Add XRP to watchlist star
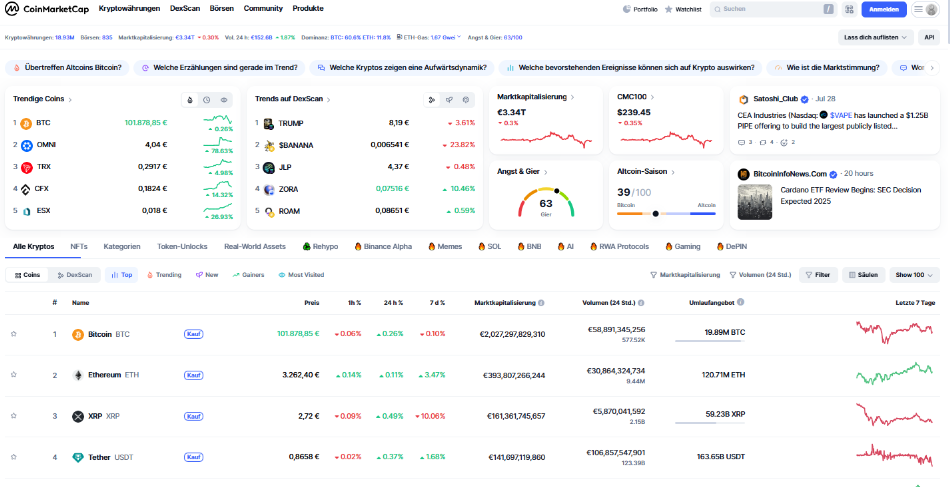This screenshot has height=487, width=950. pyautogui.click(x=13, y=416)
